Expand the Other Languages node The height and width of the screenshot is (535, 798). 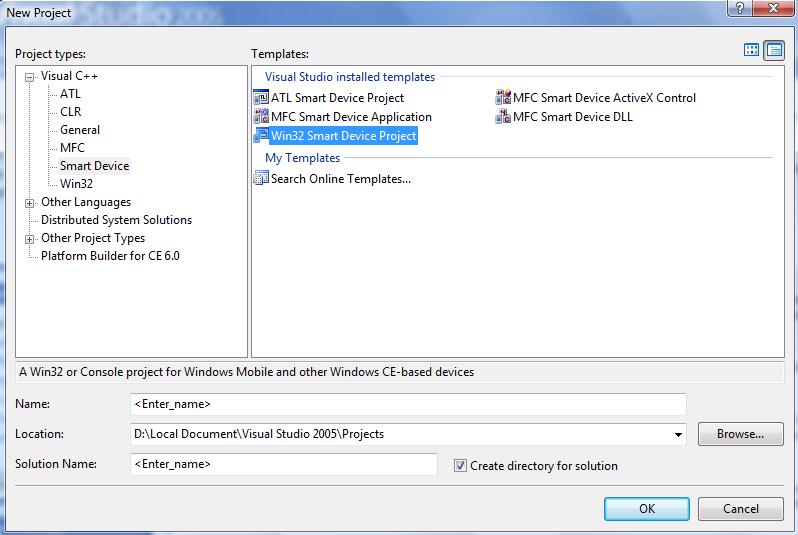30,204
